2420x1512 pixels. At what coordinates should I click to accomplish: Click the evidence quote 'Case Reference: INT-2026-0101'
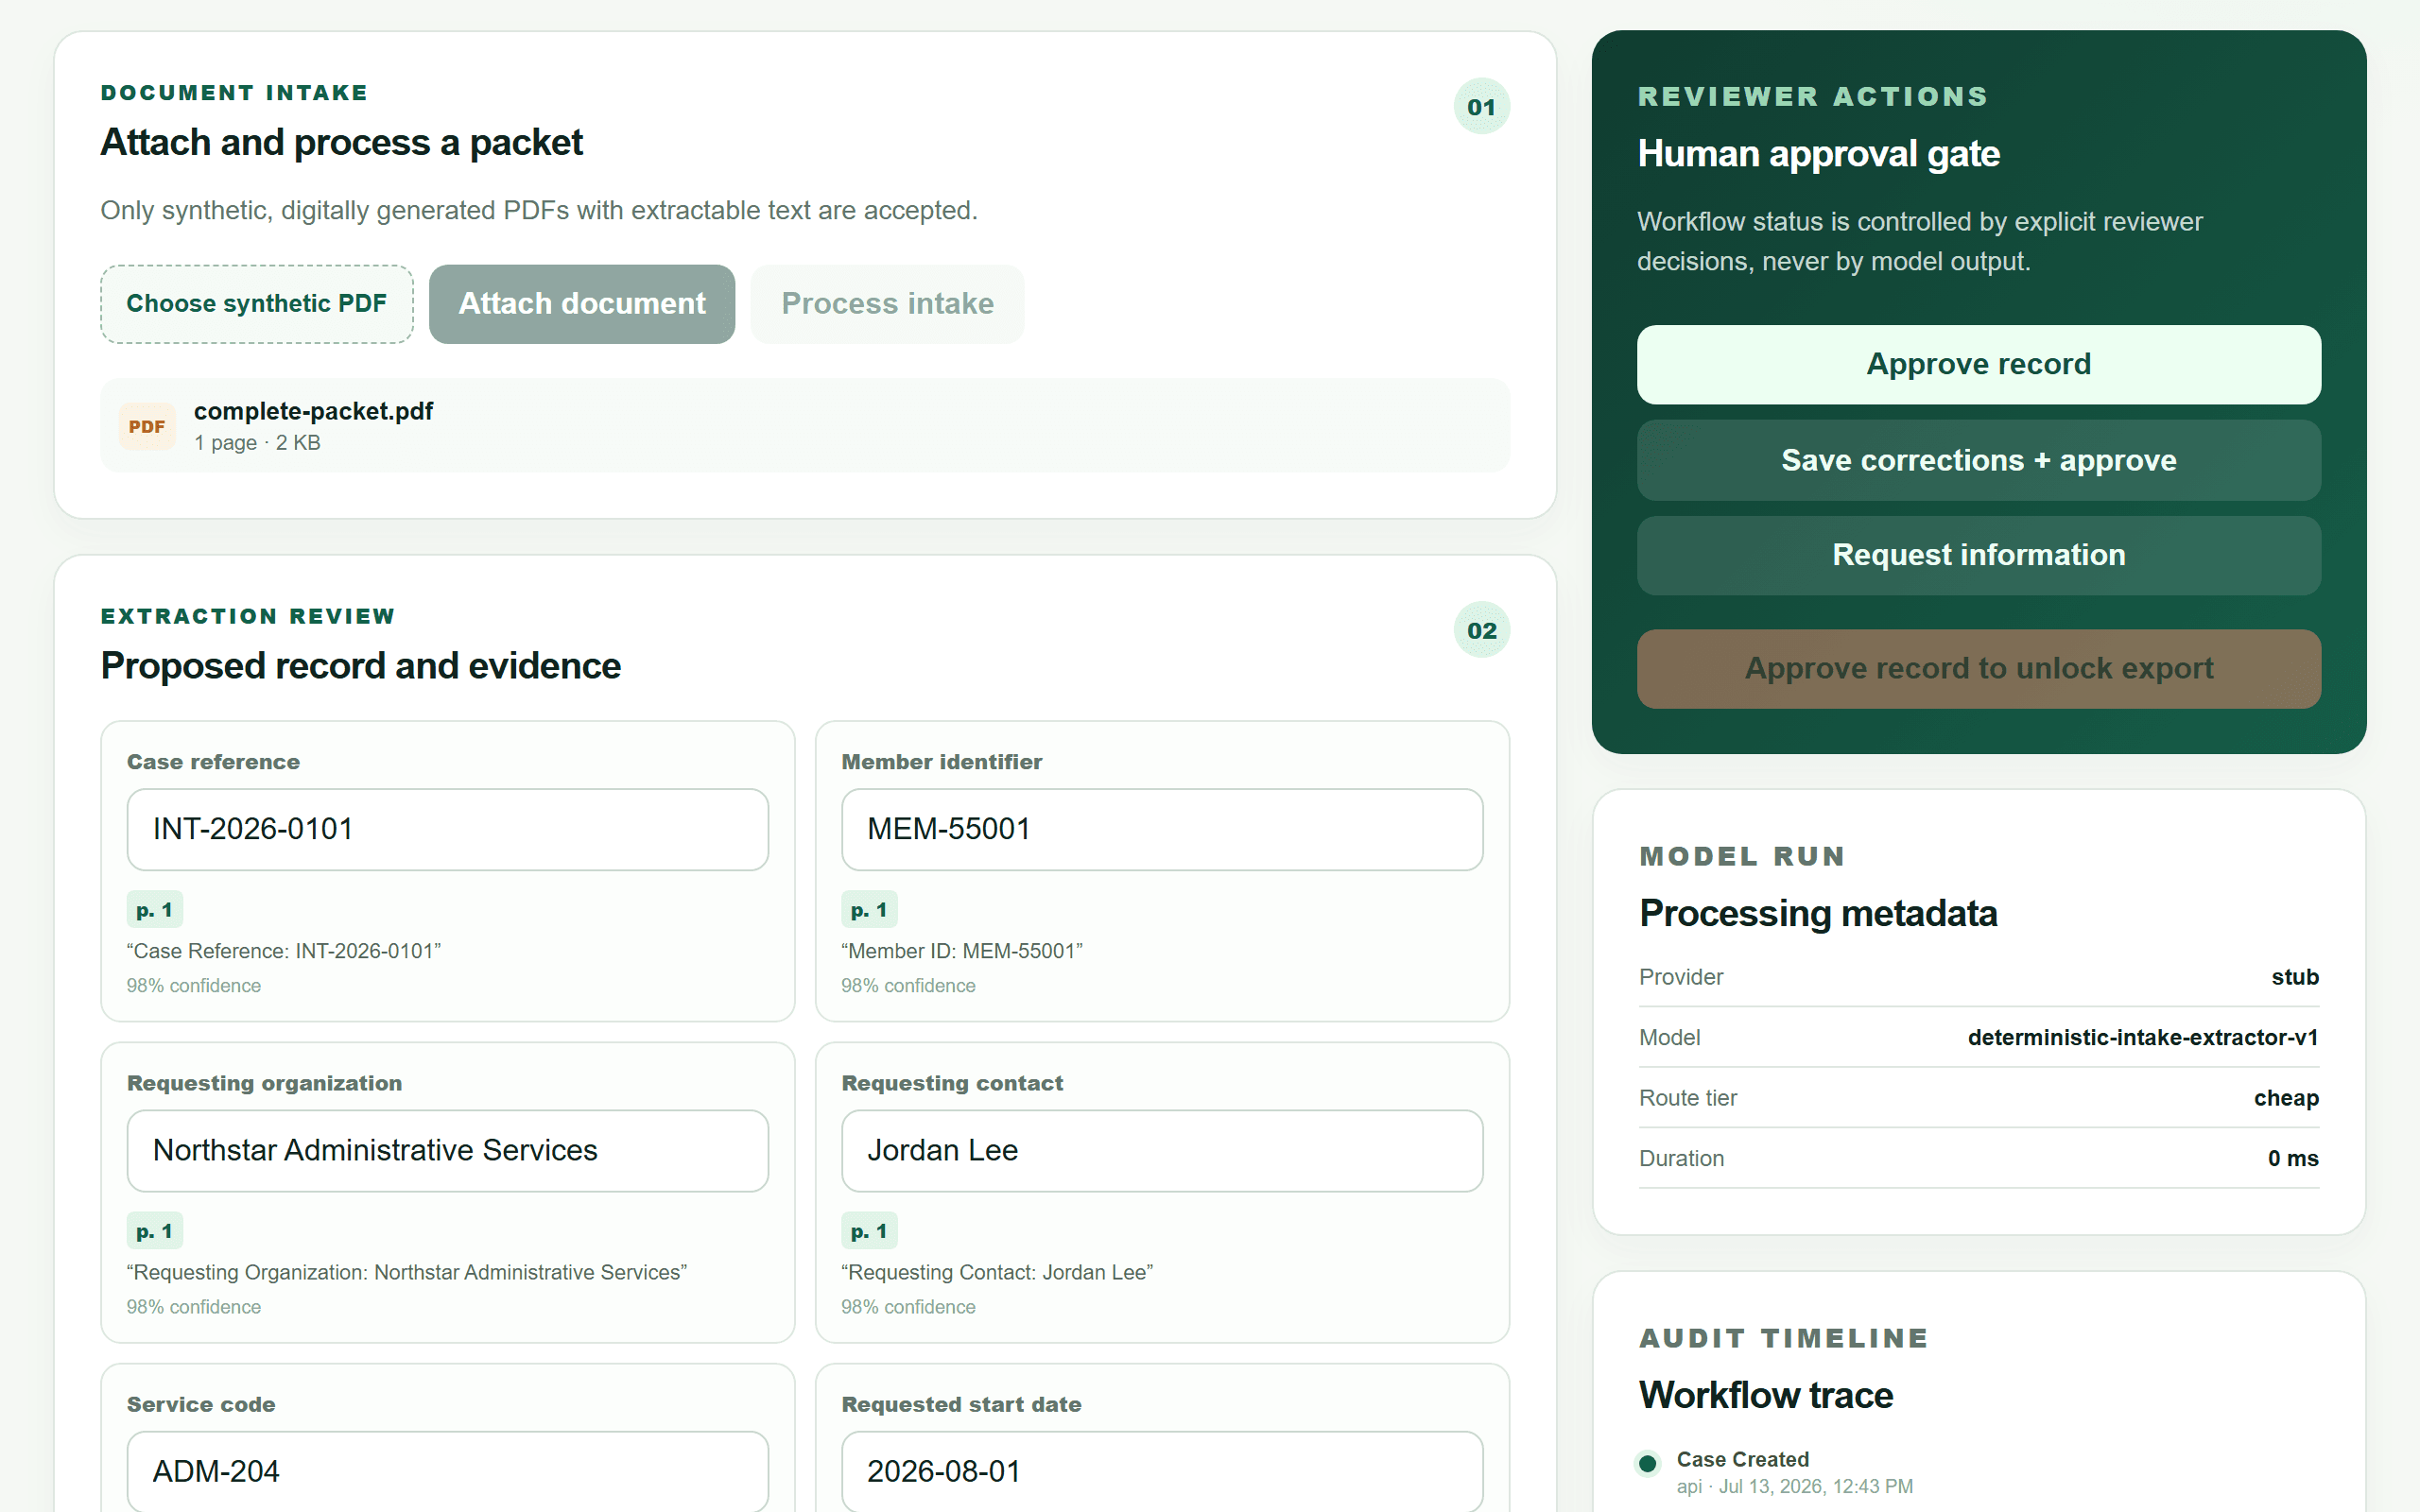[284, 951]
